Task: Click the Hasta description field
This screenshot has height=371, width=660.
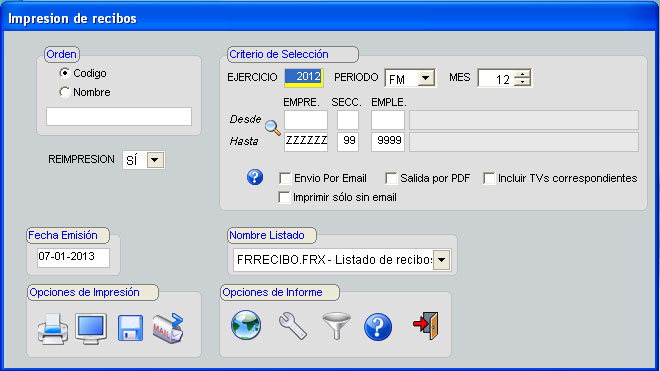Action: [524, 141]
